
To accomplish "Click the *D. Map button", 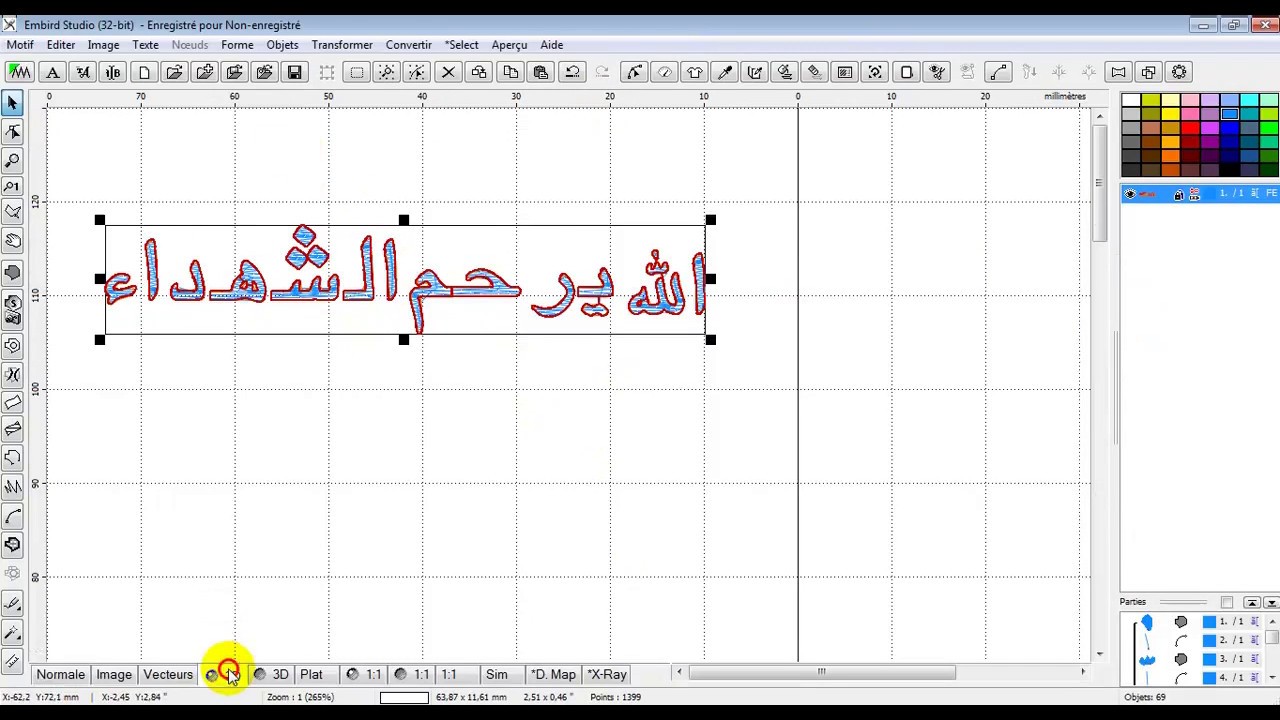I will pos(553,674).
